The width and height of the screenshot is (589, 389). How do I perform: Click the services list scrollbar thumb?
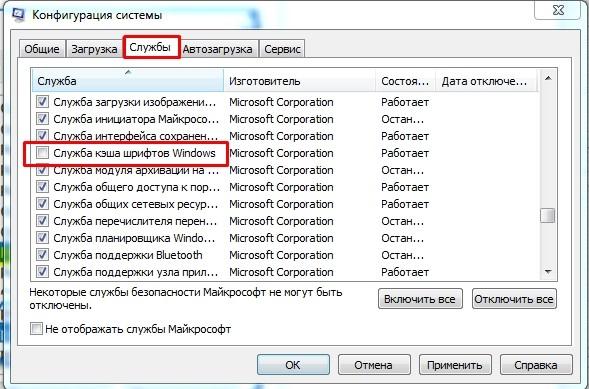[548, 216]
